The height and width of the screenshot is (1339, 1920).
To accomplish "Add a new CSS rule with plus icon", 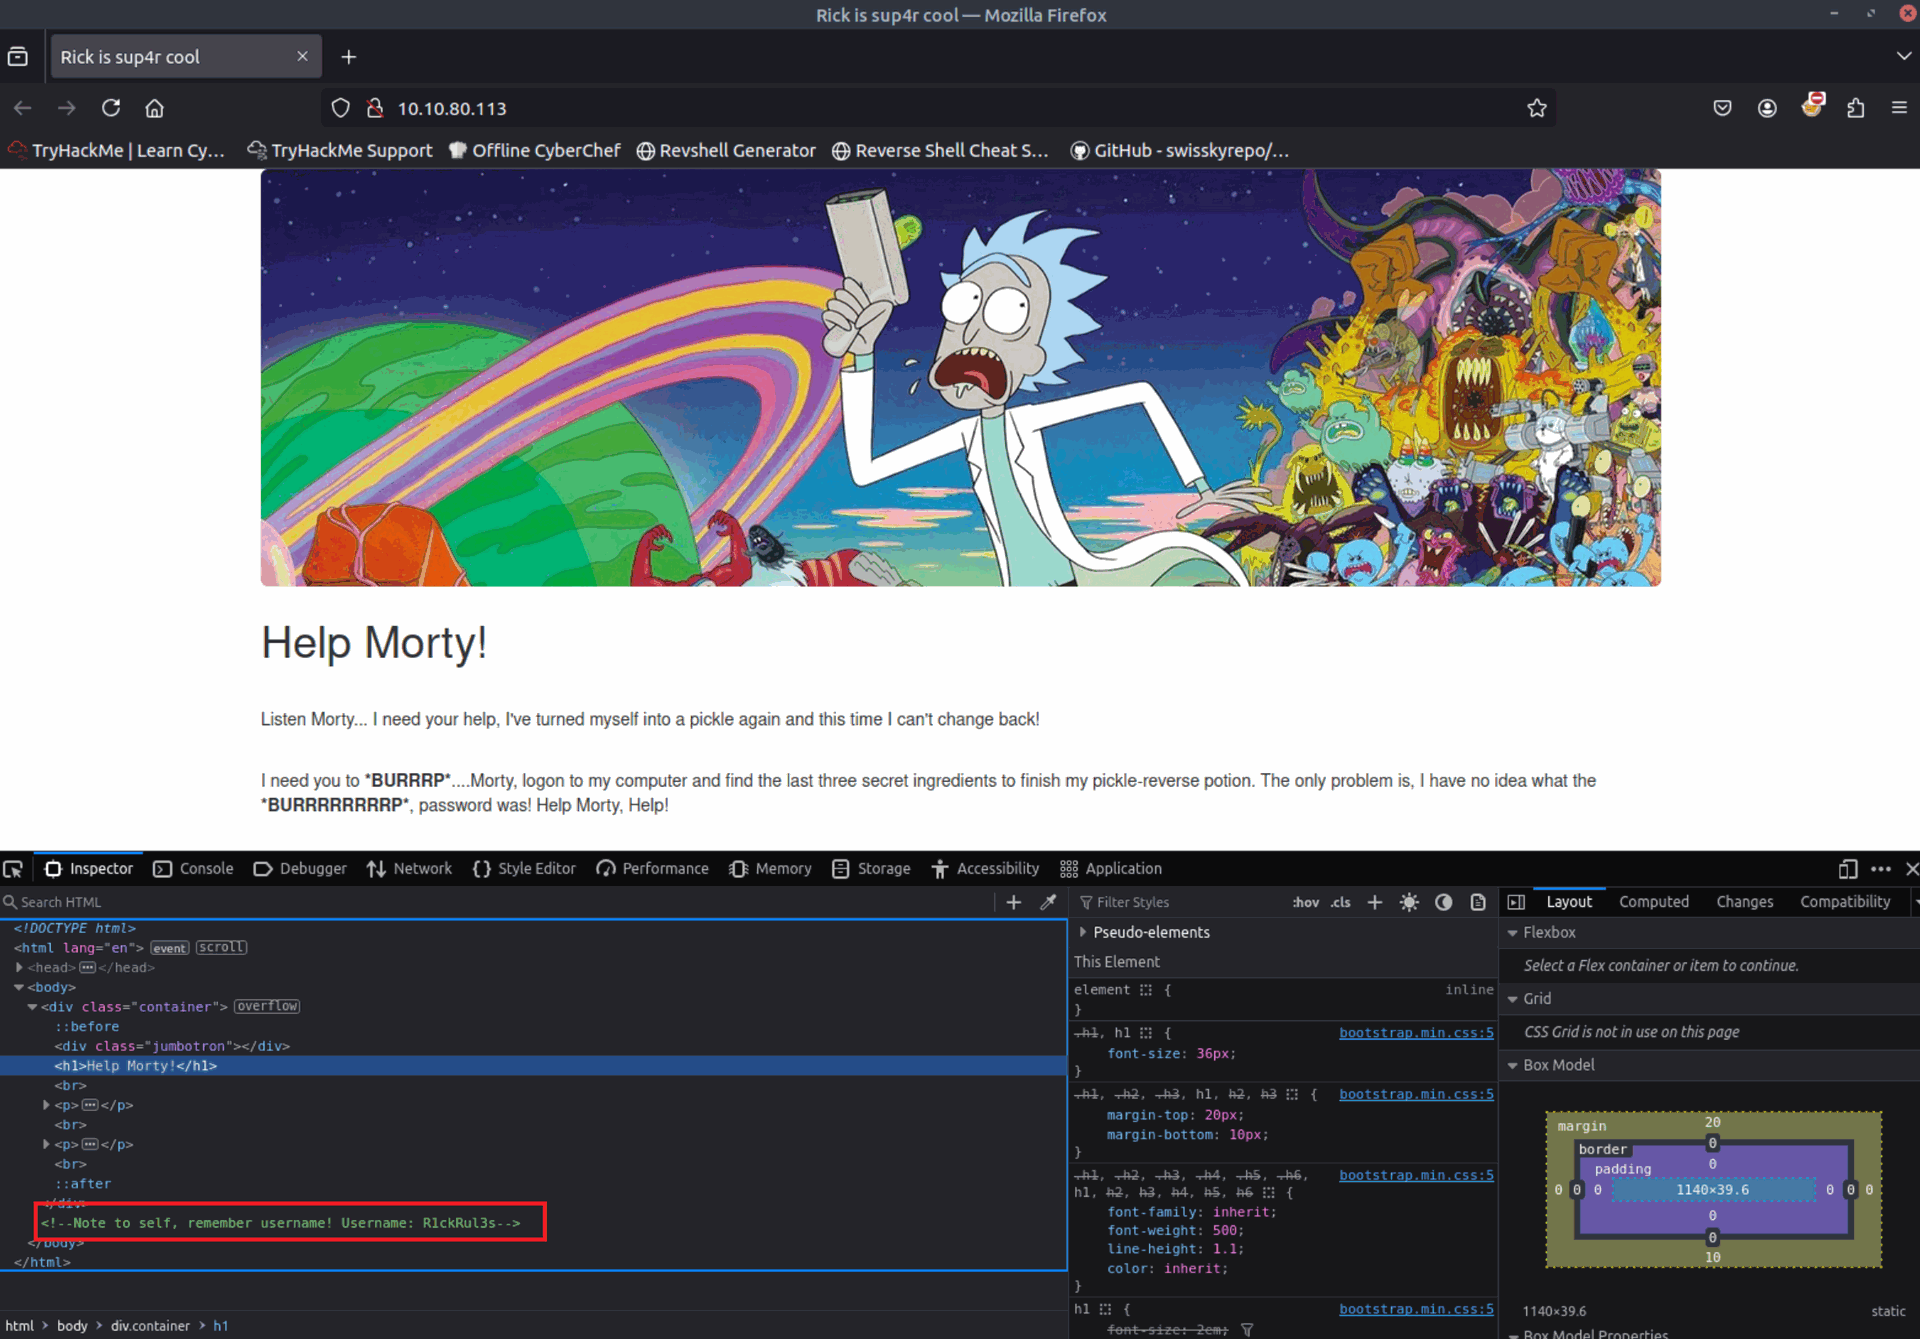I will point(1375,902).
